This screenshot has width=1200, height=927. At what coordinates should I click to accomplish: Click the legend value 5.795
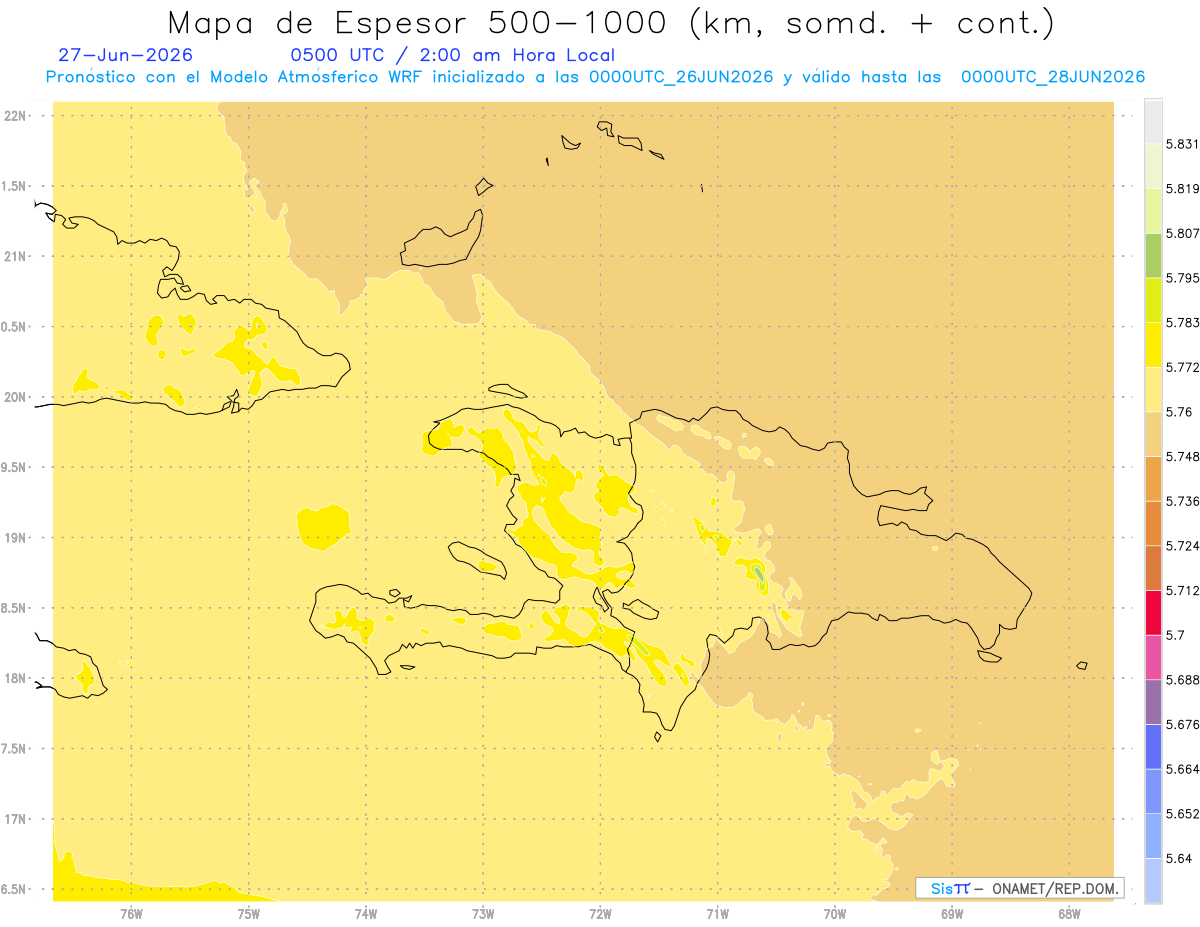1182,278
